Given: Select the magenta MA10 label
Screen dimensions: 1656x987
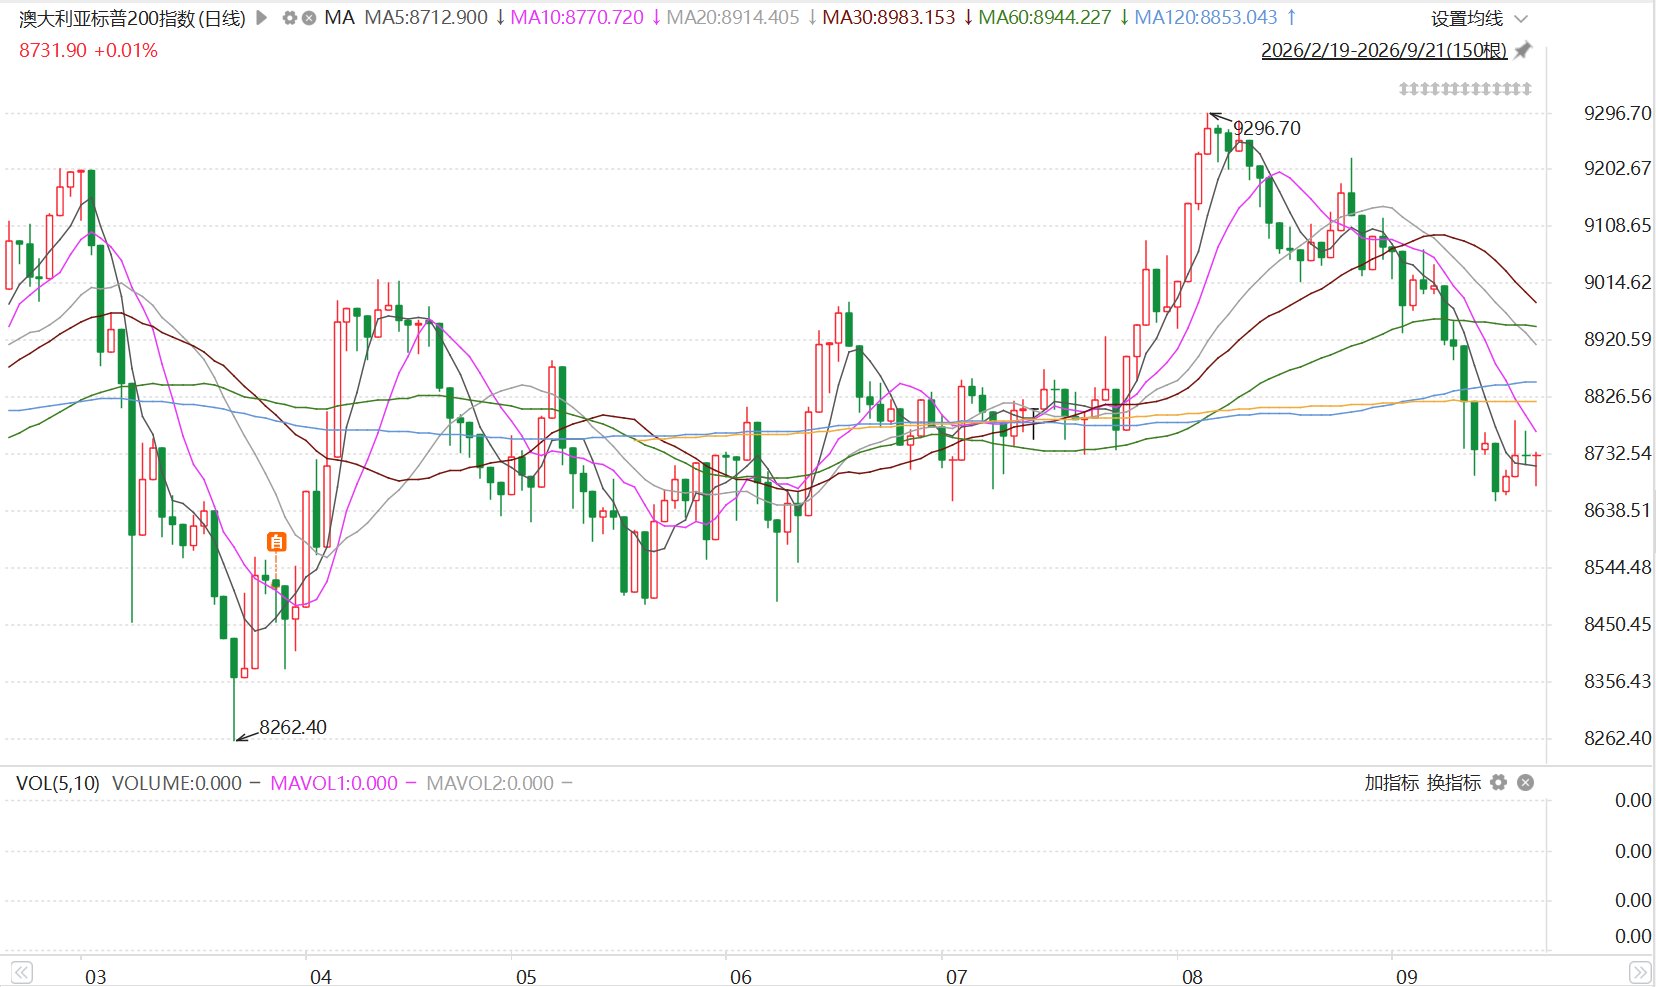Looking at the screenshot, I should click(577, 18).
